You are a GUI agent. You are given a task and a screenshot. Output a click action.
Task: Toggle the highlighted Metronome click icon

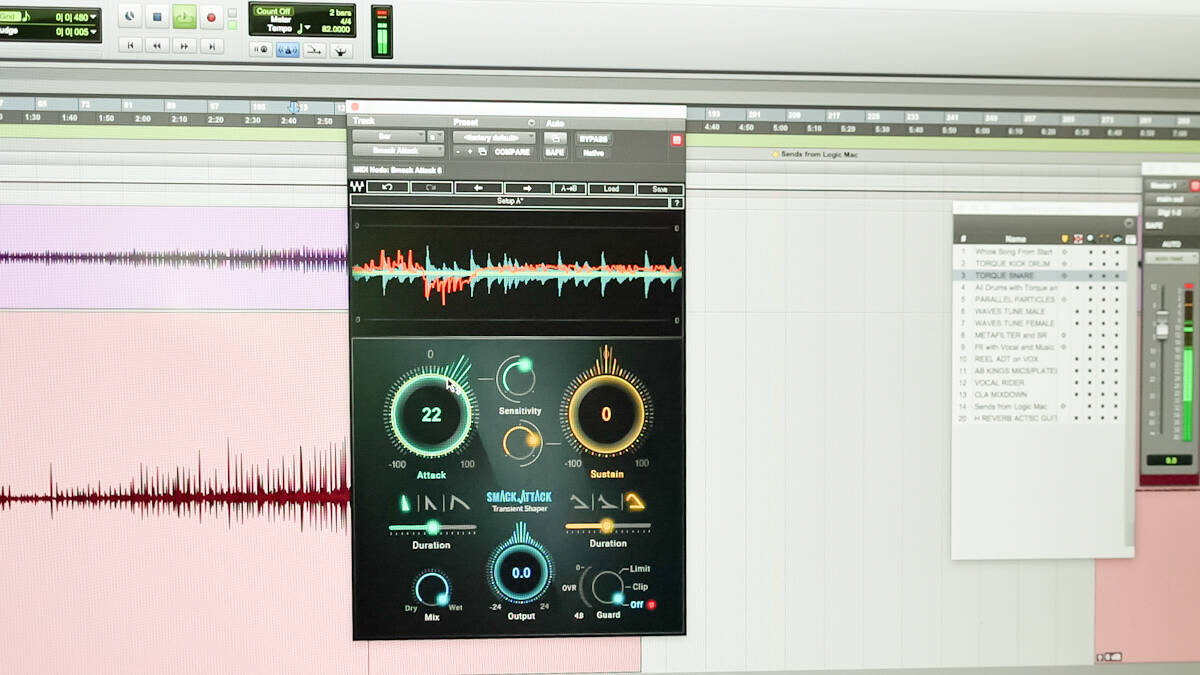[x=287, y=49]
